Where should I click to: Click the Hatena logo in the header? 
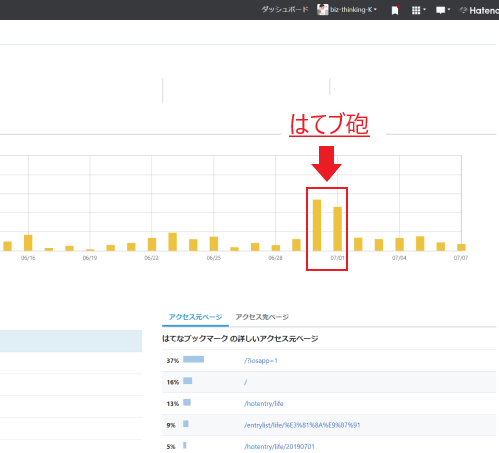(x=480, y=10)
